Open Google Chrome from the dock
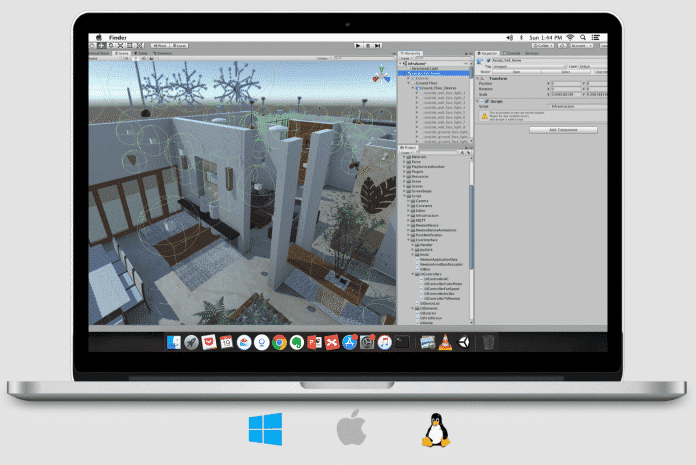Screen dimensions: 696x465 click(279, 342)
